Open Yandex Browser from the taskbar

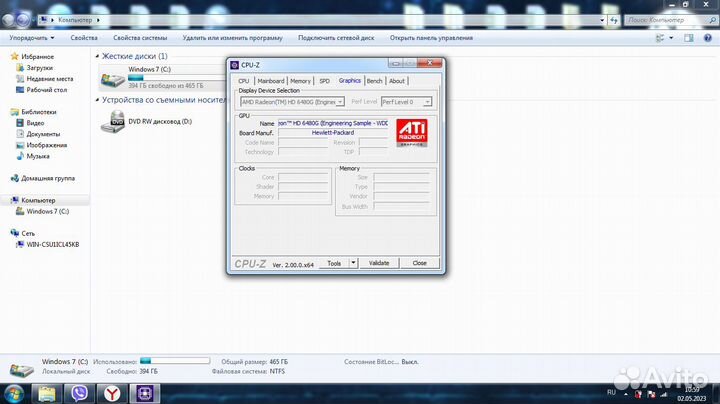(114, 393)
